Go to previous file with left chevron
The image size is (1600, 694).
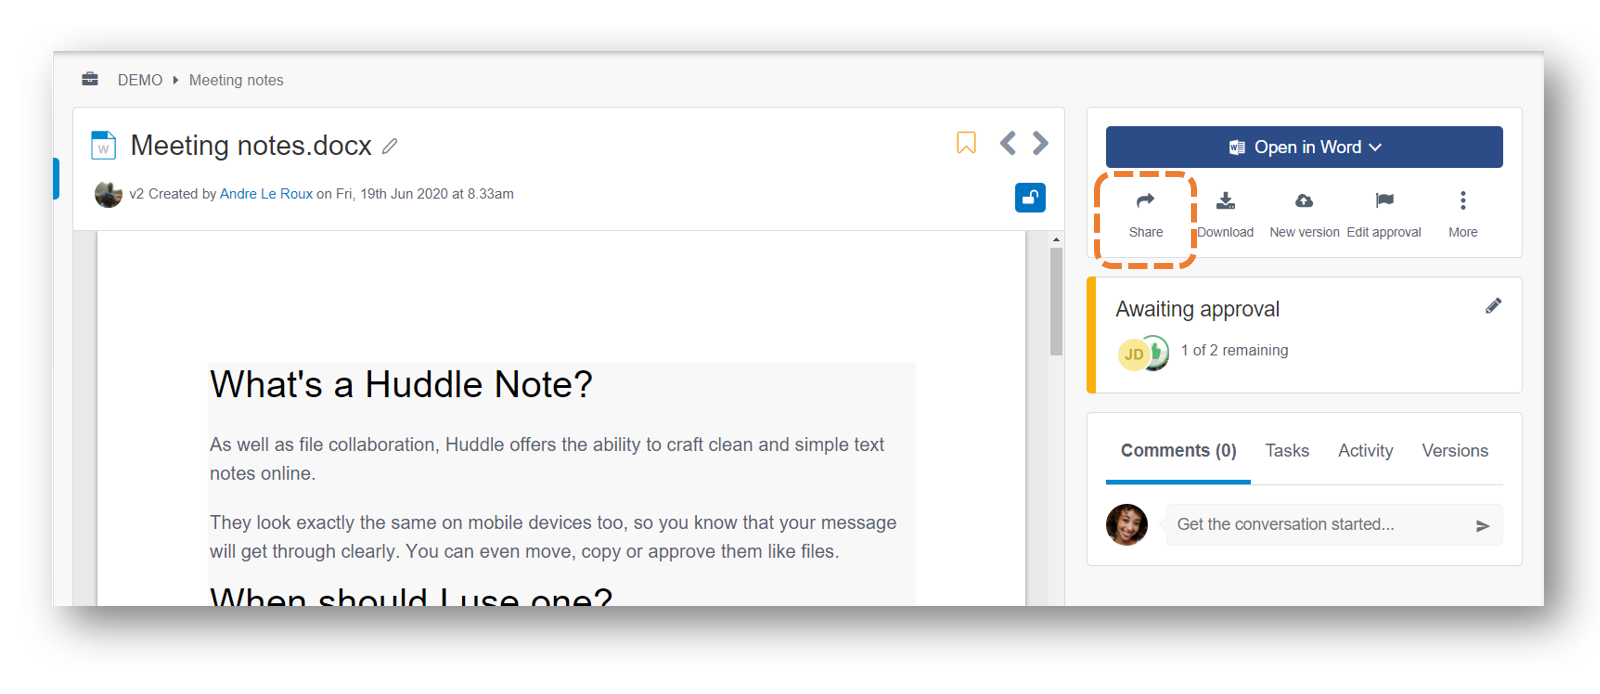pos(1008,143)
